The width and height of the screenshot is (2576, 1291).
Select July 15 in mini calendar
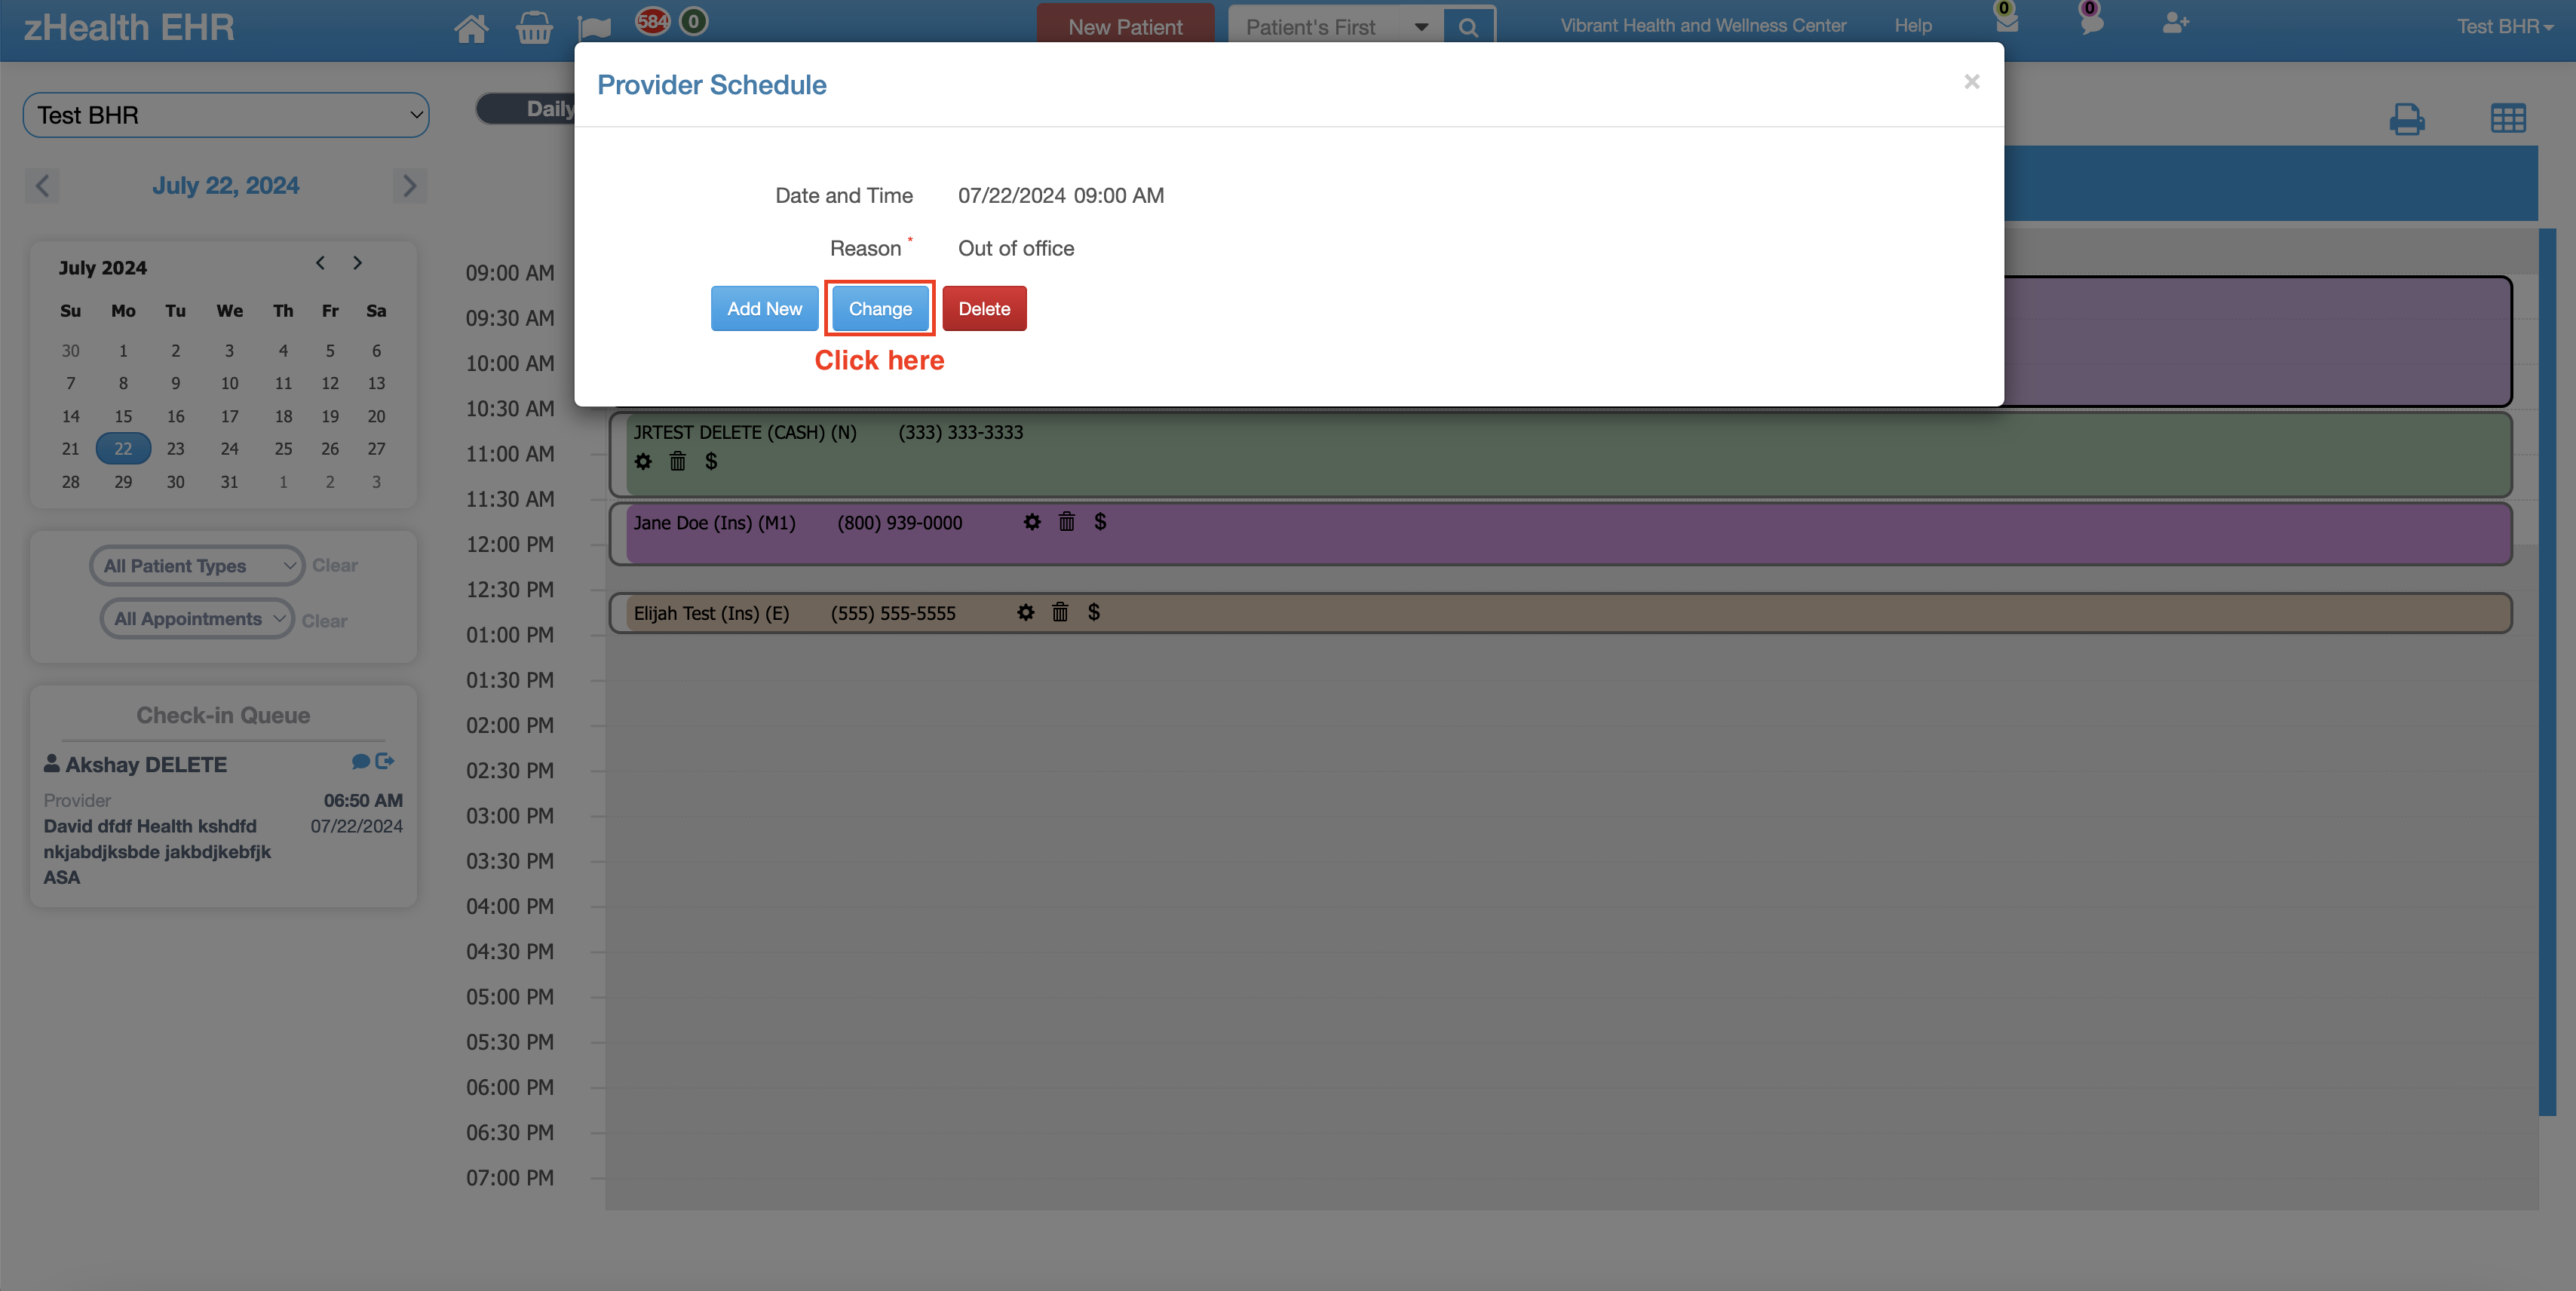tap(123, 416)
